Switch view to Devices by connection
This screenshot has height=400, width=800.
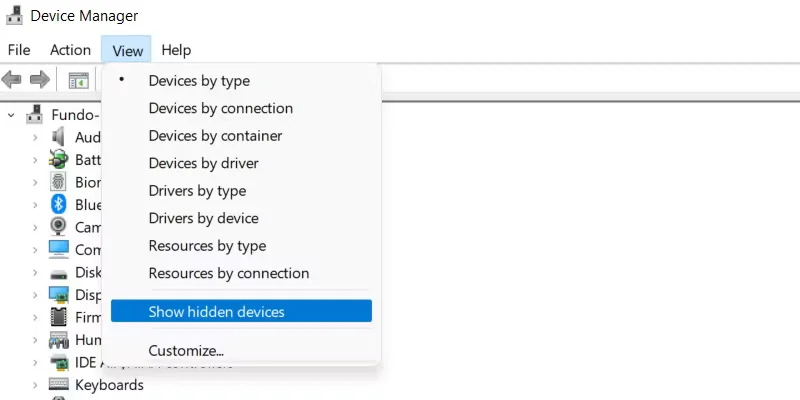coord(220,108)
